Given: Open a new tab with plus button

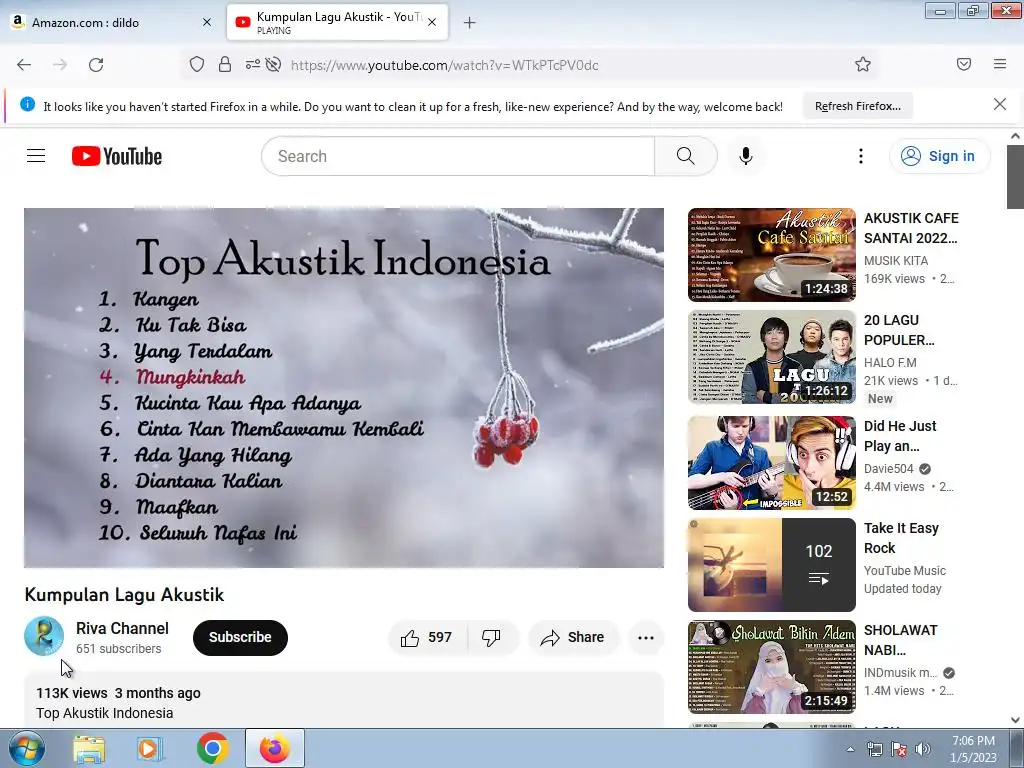Looking at the screenshot, I should click(x=469, y=23).
